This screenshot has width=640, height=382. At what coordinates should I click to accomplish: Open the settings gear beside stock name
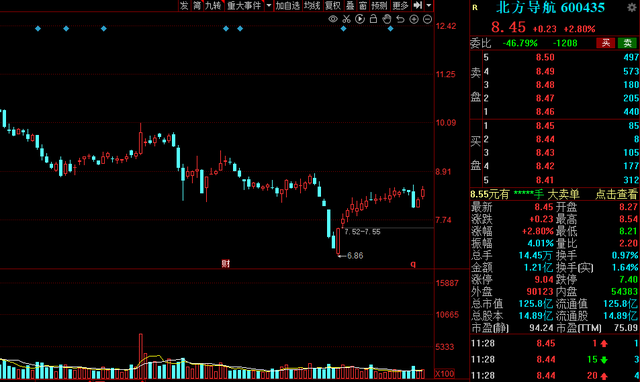click(x=631, y=7)
